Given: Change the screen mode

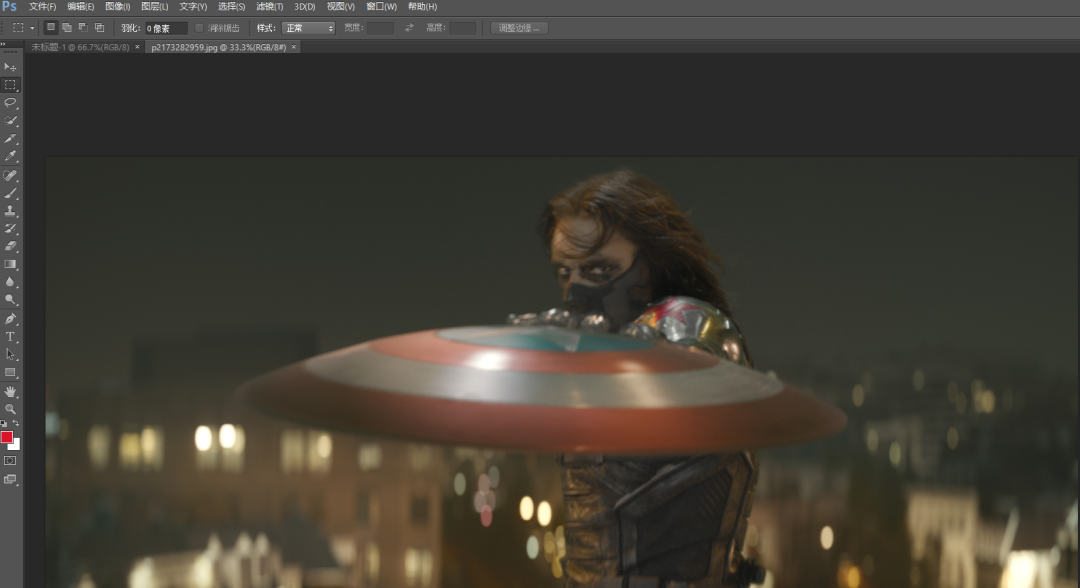Looking at the screenshot, I should point(10,479).
